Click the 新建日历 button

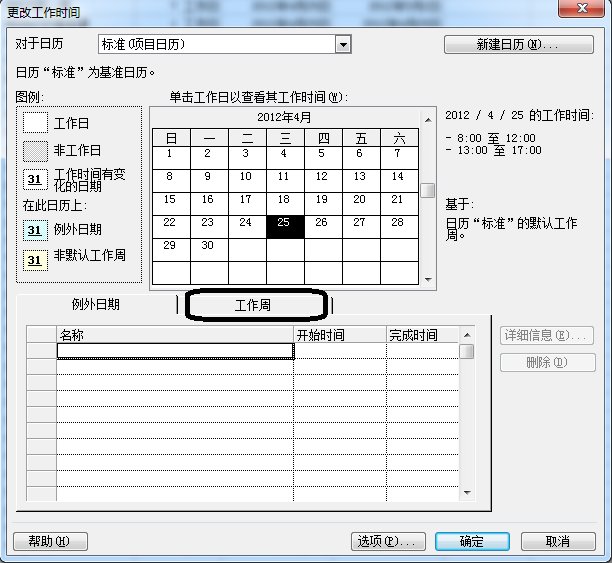519,45
